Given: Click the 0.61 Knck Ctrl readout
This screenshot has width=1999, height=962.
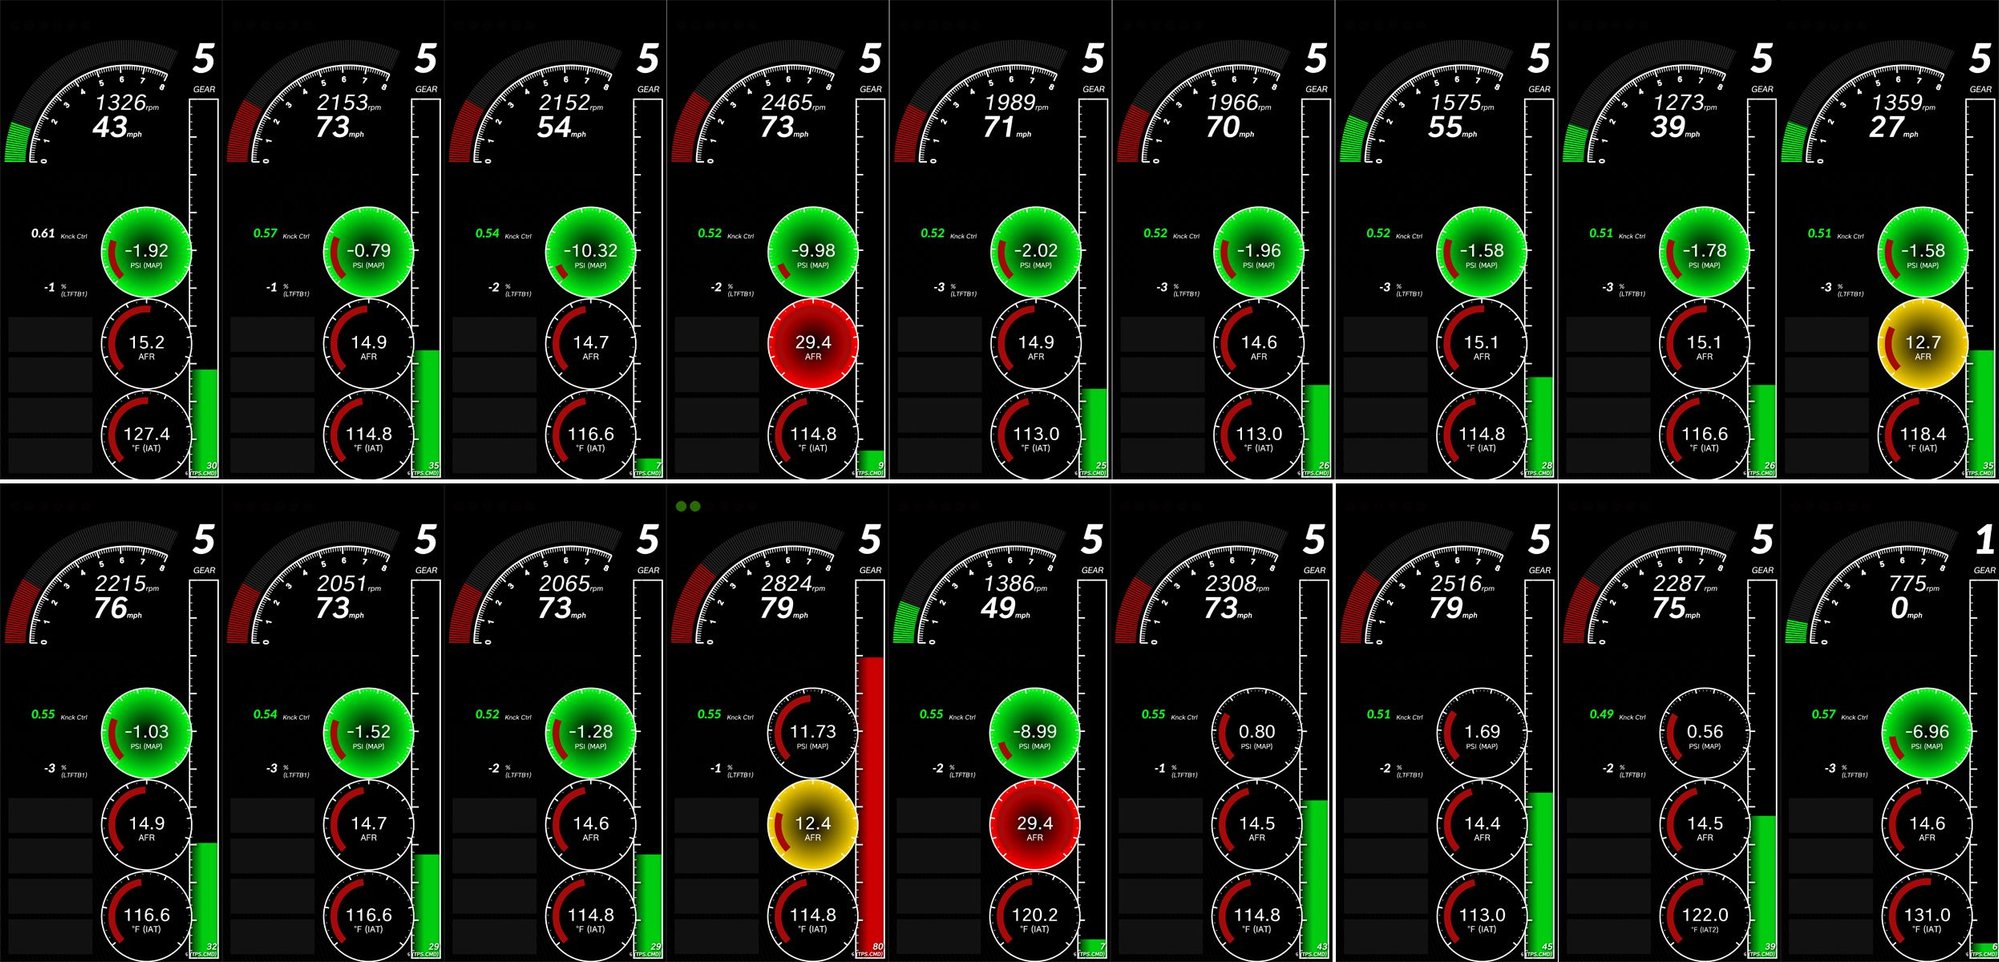Looking at the screenshot, I should pos(43,234).
